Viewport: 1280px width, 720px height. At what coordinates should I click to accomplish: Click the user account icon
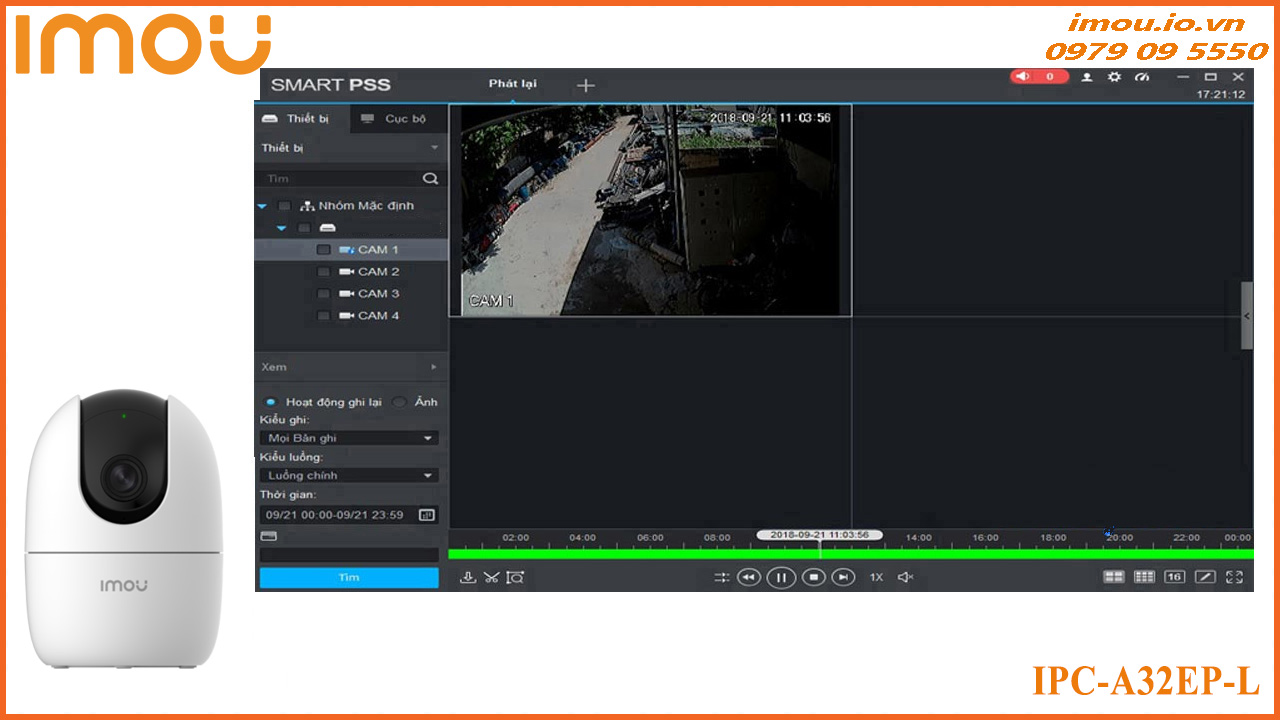pyautogui.click(x=1086, y=77)
